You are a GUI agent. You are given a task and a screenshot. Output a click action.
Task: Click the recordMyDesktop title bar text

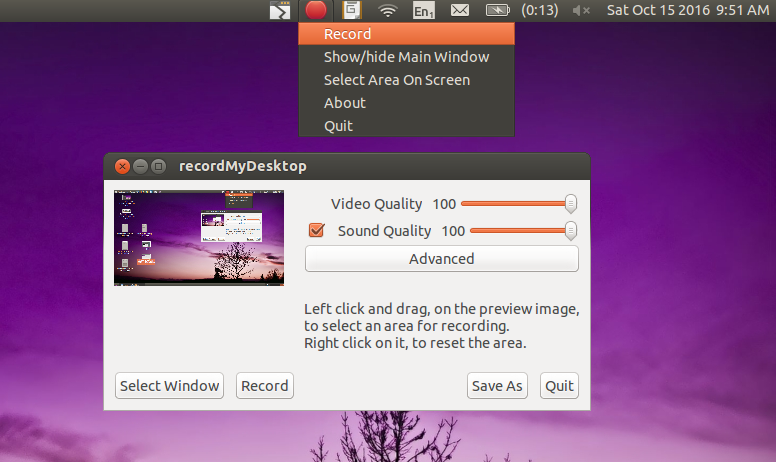pyautogui.click(x=242, y=166)
